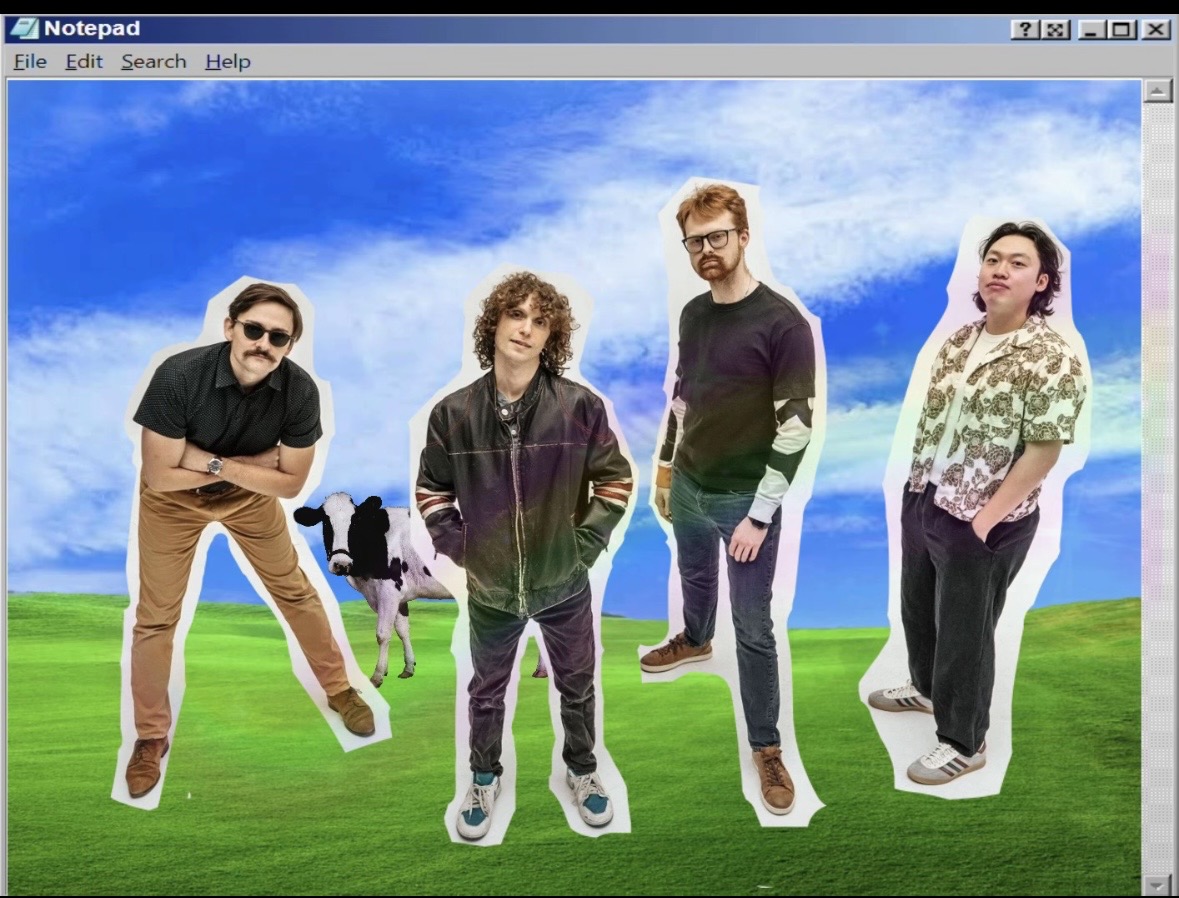Maximize the Notepad window
The width and height of the screenshot is (1179, 898).
1122,29
